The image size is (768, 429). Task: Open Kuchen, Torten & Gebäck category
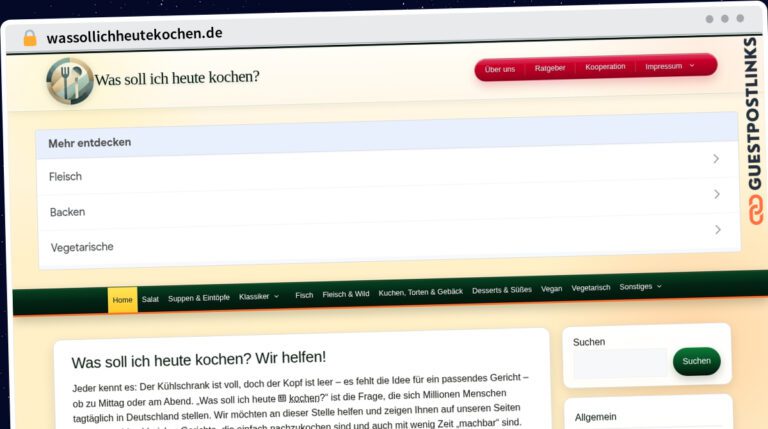420,292
